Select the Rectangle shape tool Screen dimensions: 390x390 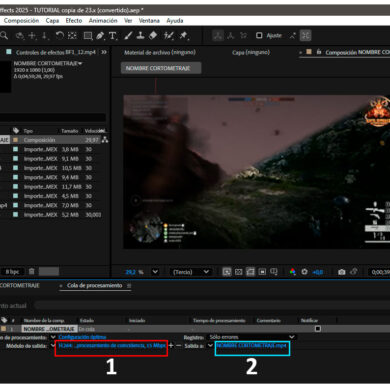[88, 36]
